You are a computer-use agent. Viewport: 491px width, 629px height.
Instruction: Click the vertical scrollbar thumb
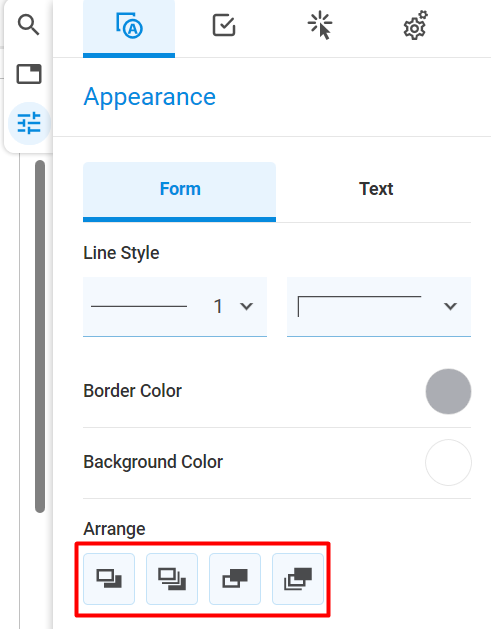(40, 336)
